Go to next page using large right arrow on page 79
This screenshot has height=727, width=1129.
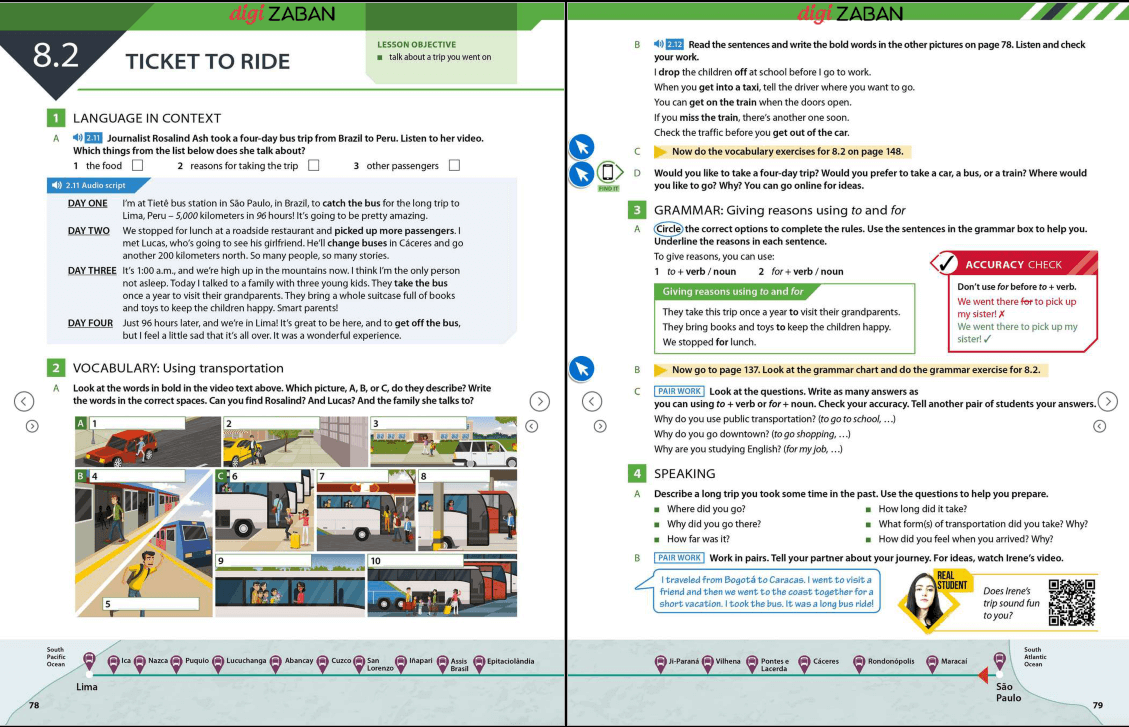(1107, 402)
